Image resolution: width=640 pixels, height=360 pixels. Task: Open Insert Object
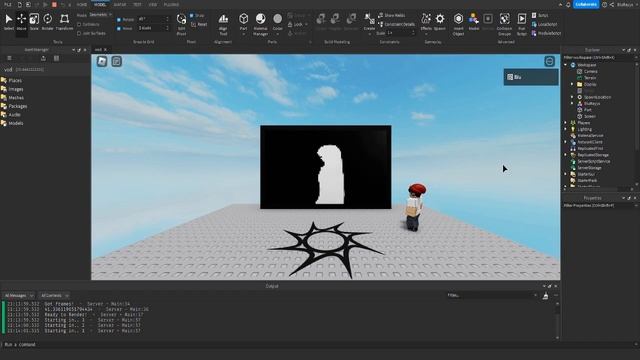[x=458, y=24]
